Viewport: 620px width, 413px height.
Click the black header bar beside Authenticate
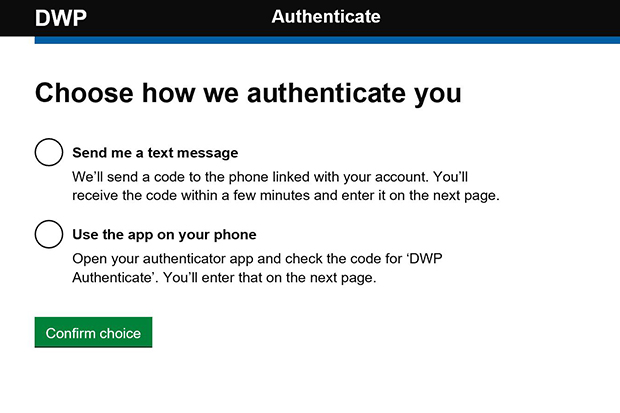click(500, 18)
